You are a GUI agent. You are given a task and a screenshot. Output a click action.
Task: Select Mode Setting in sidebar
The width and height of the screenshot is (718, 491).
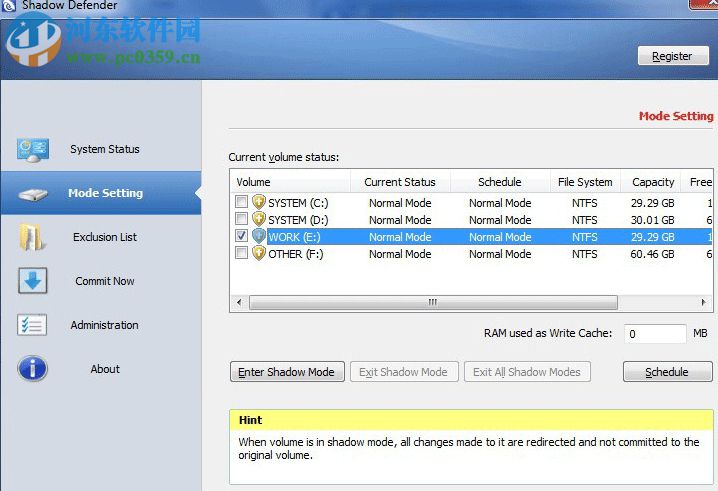coord(101,193)
